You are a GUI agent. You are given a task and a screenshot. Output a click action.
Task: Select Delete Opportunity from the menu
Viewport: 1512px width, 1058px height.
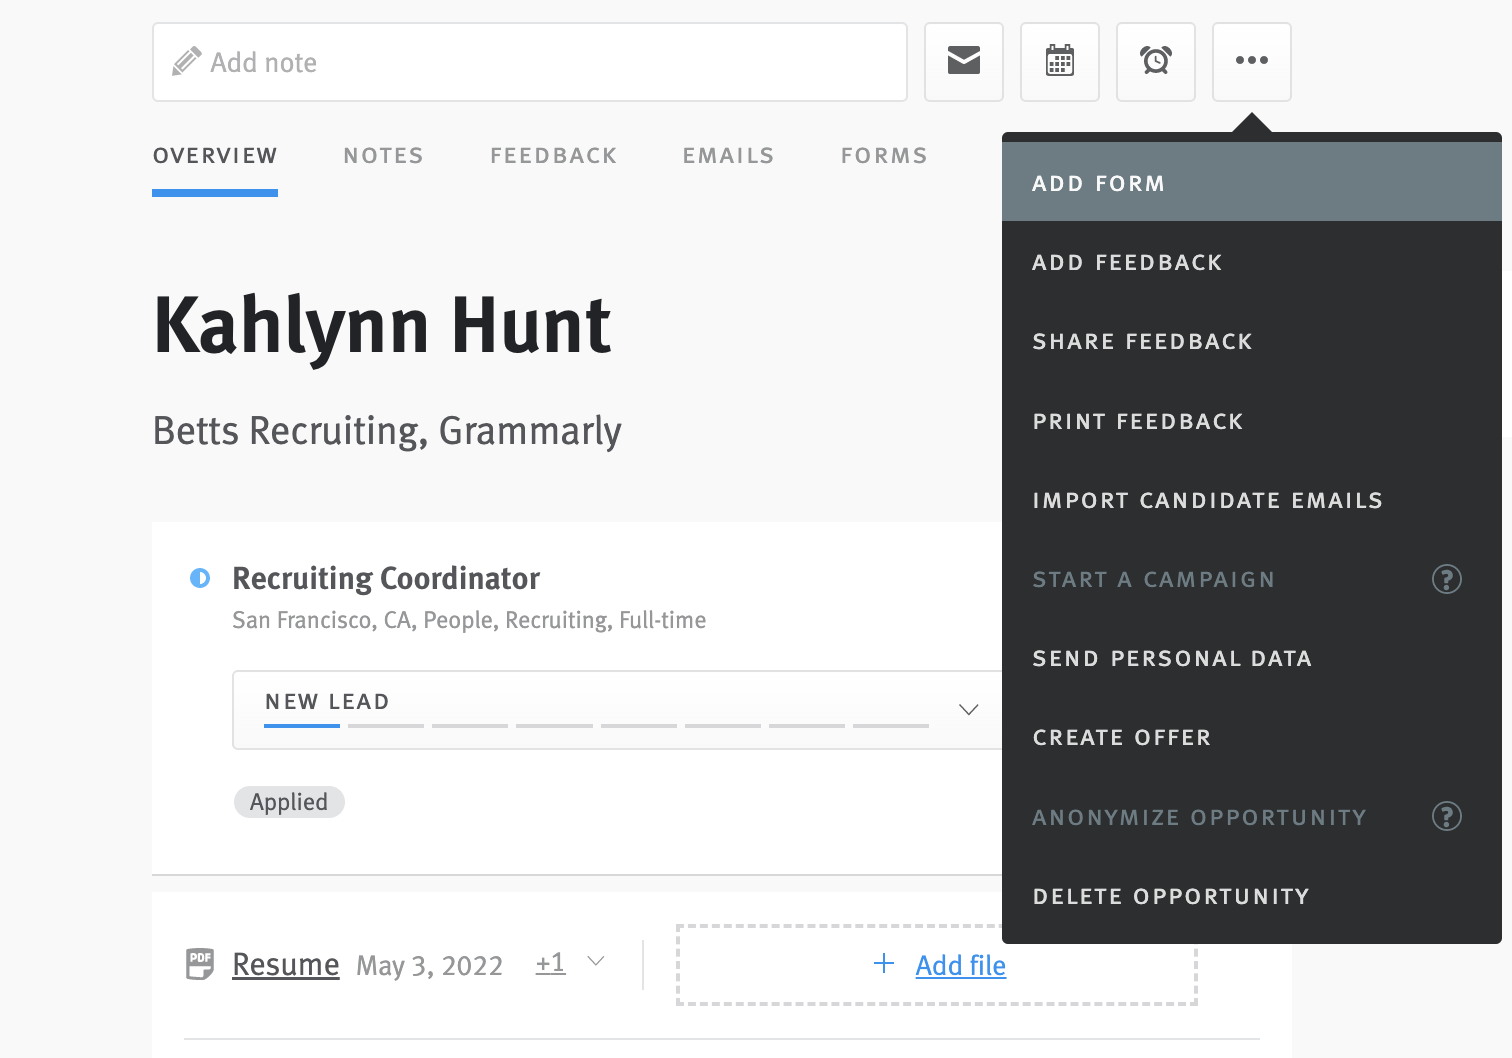click(x=1171, y=896)
